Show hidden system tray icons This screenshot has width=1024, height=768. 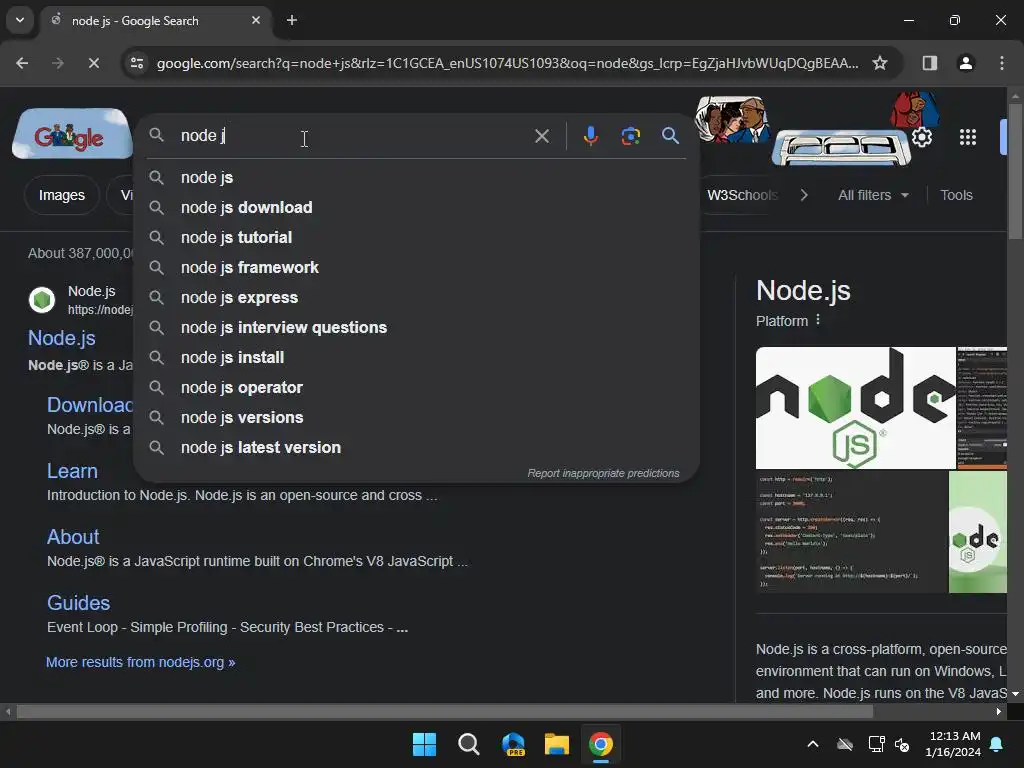click(813, 744)
